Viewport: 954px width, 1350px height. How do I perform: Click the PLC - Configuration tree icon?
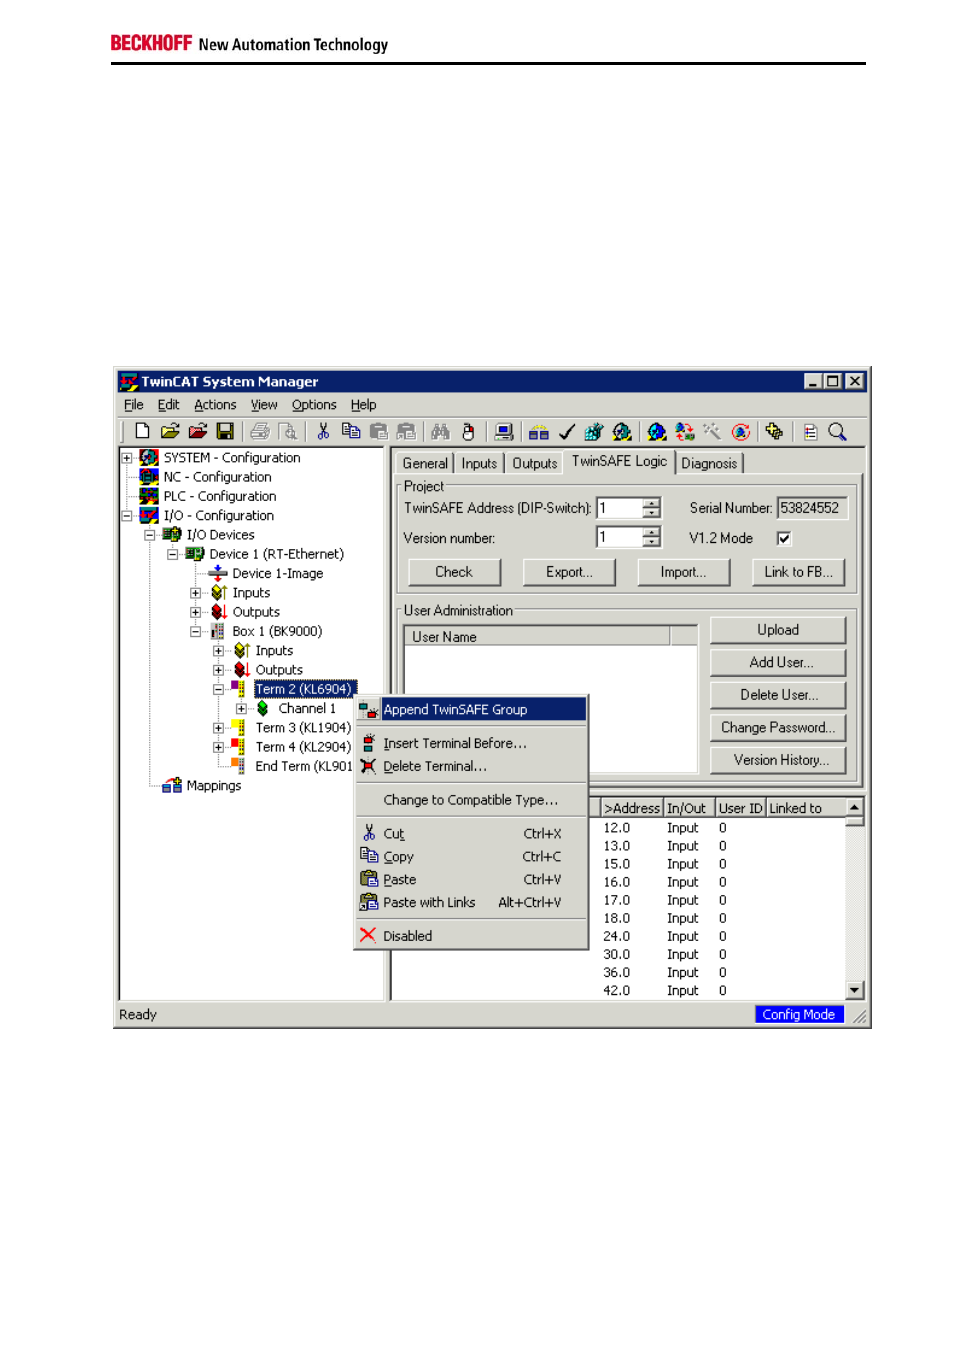pyautogui.click(x=149, y=496)
